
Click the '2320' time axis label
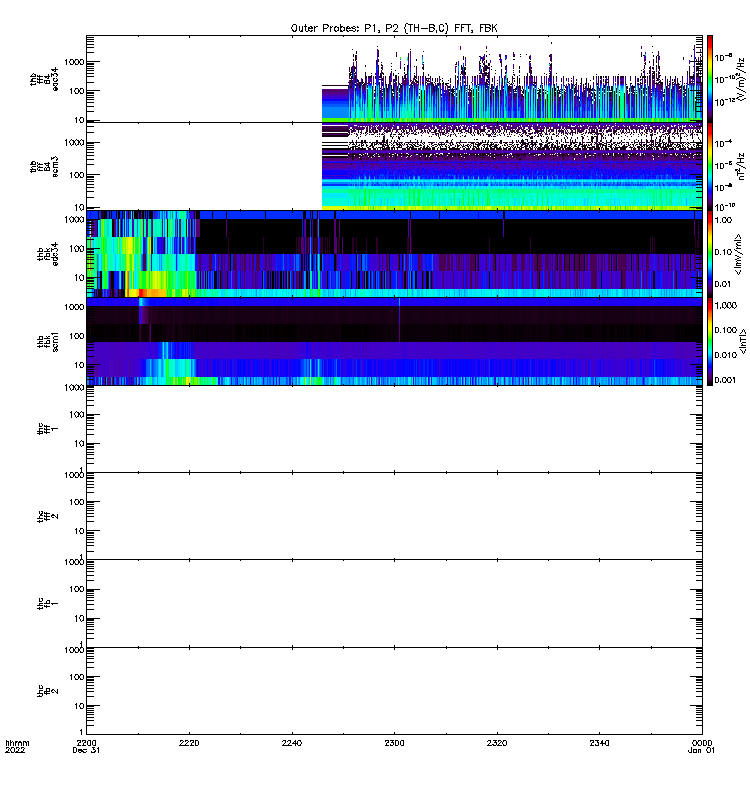pos(497,743)
